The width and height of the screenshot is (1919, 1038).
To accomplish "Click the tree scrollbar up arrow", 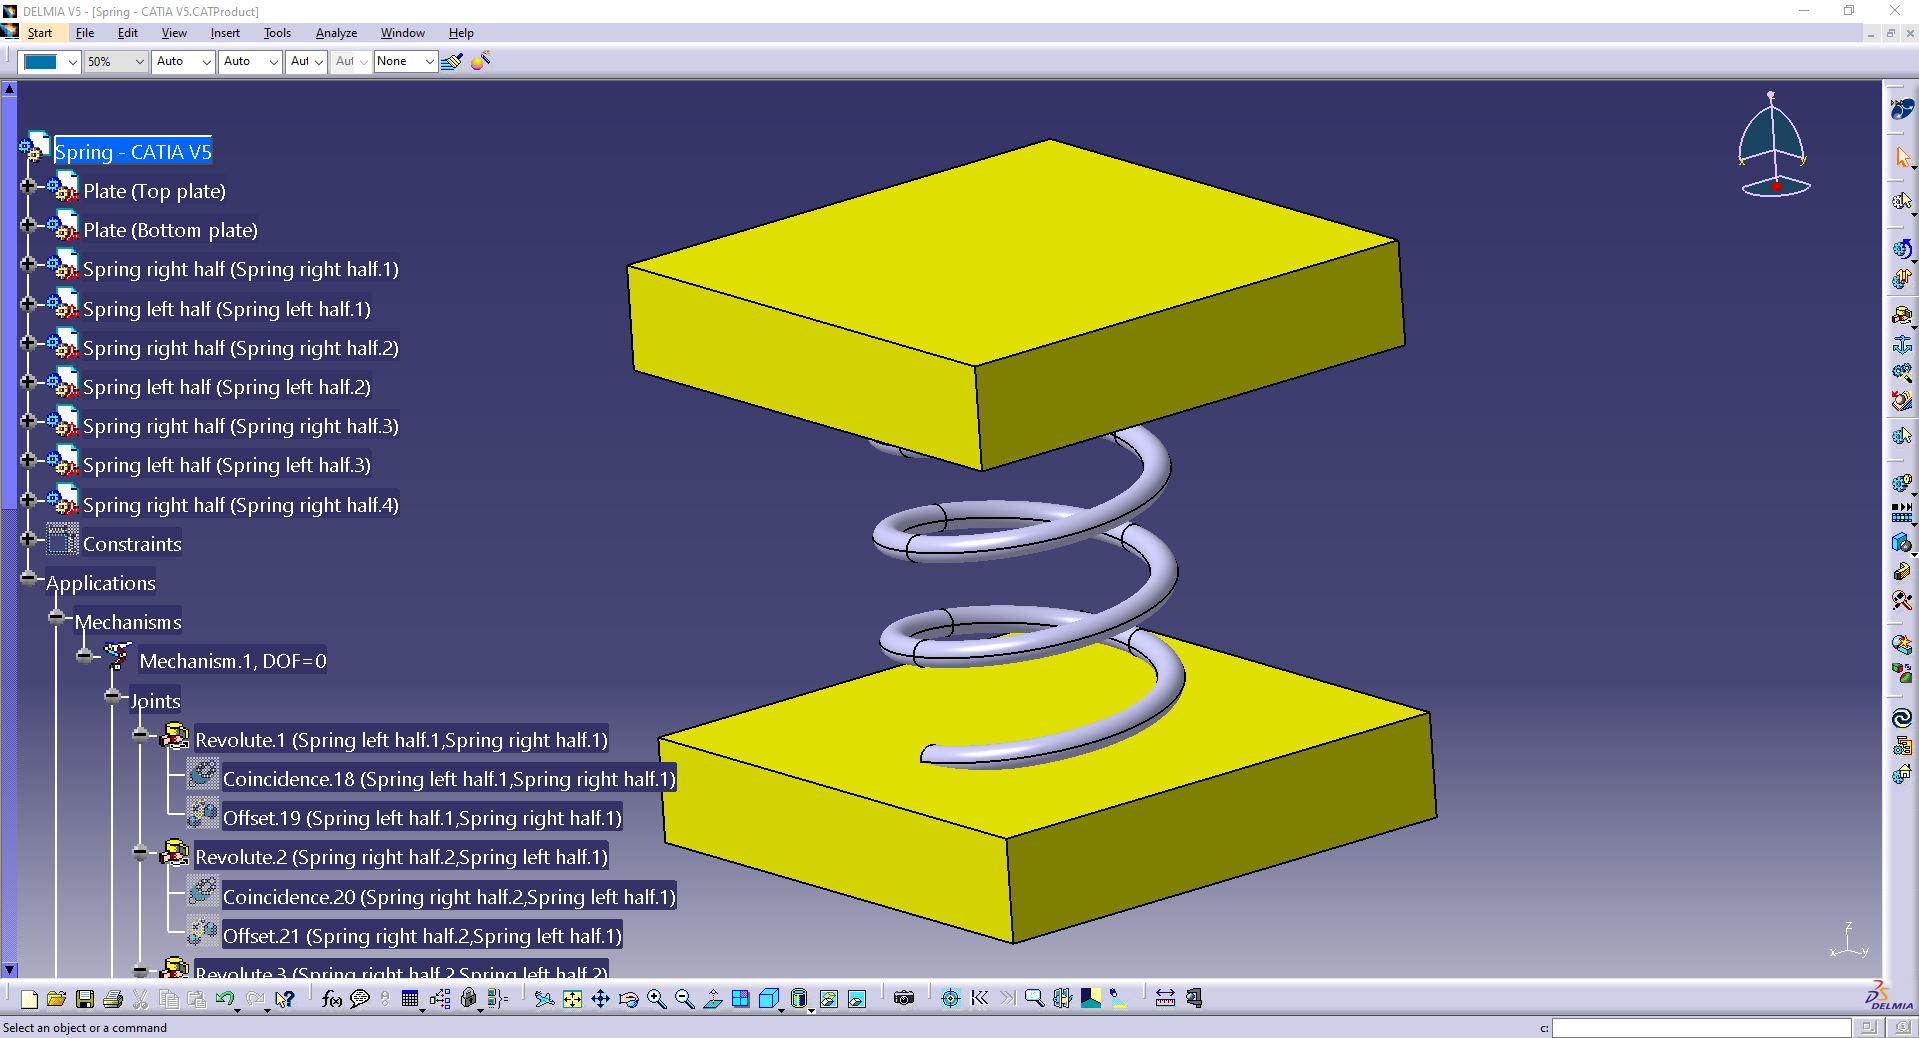I will click(10, 89).
